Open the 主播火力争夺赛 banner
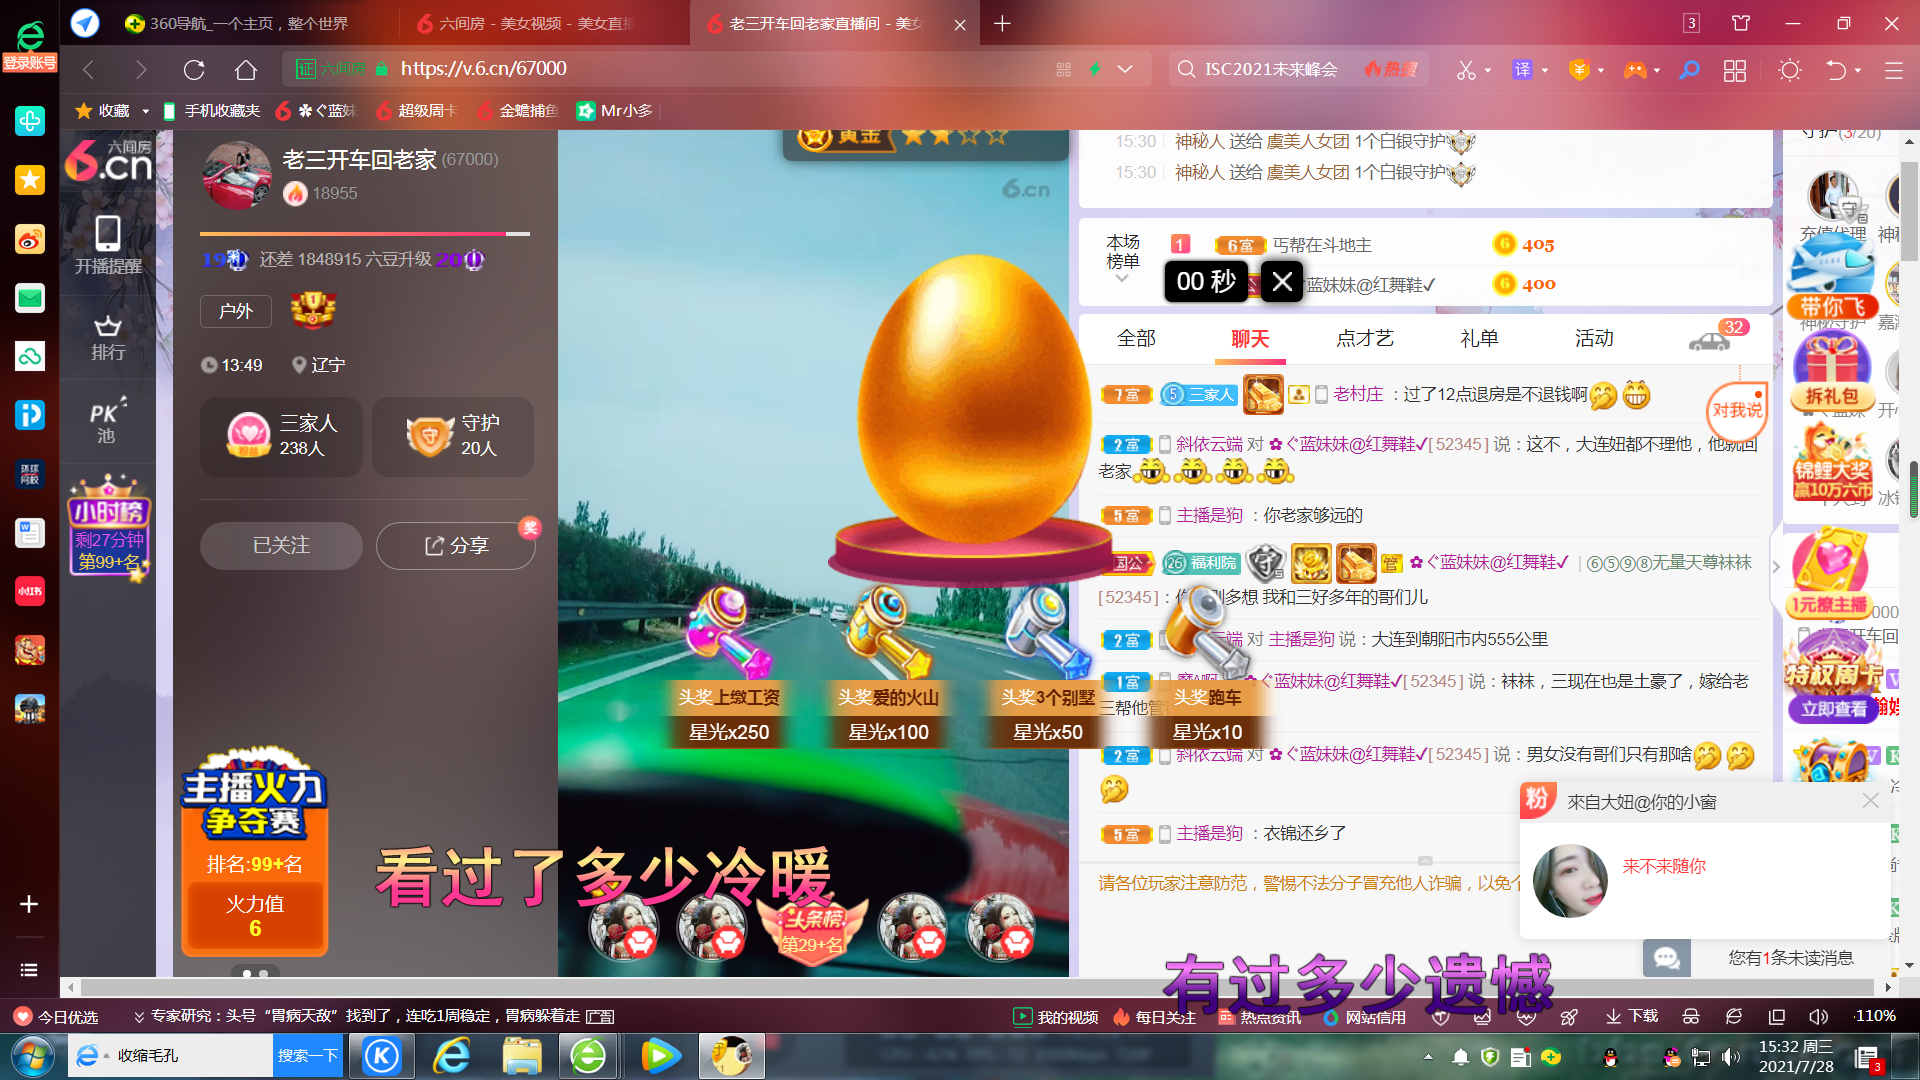 pos(255,850)
